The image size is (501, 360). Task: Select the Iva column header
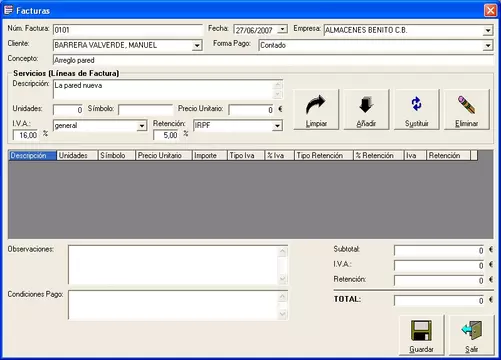point(415,156)
